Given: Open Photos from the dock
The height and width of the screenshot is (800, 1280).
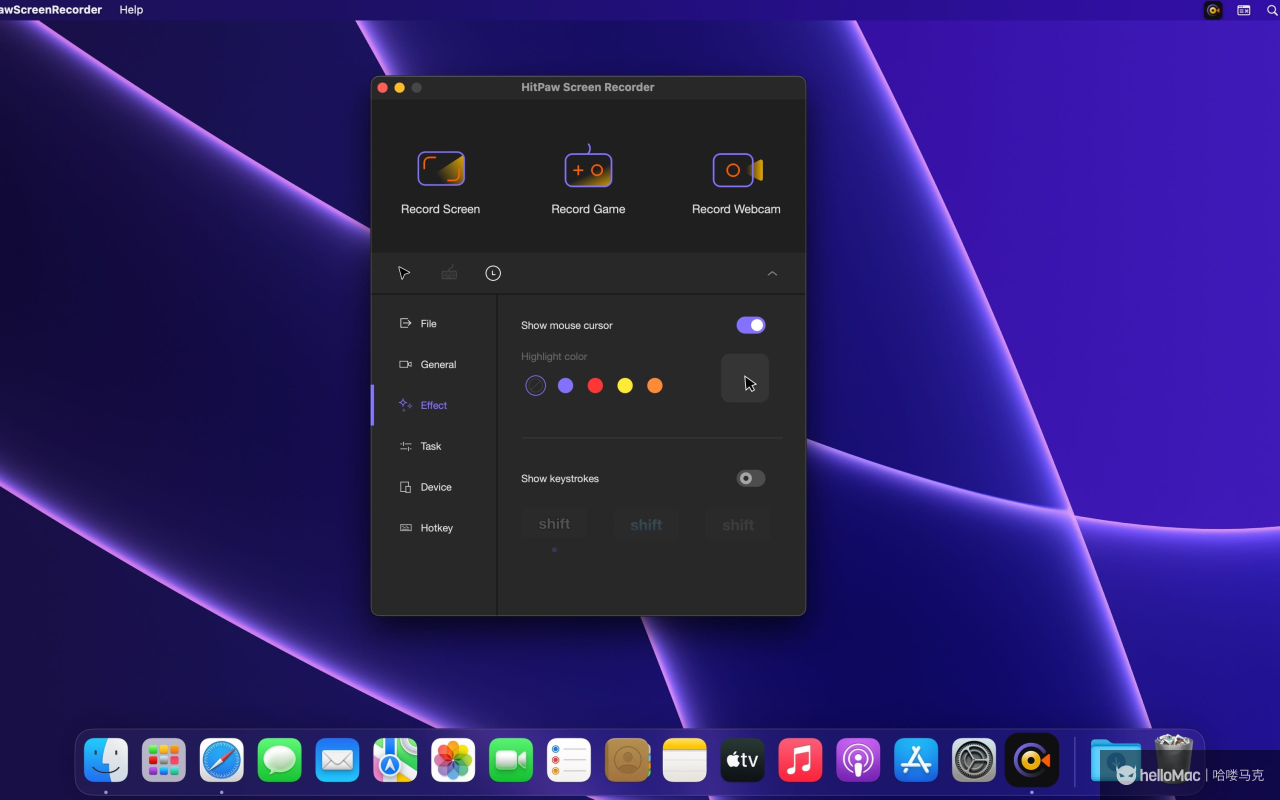Looking at the screenshot, I should 454,760.
